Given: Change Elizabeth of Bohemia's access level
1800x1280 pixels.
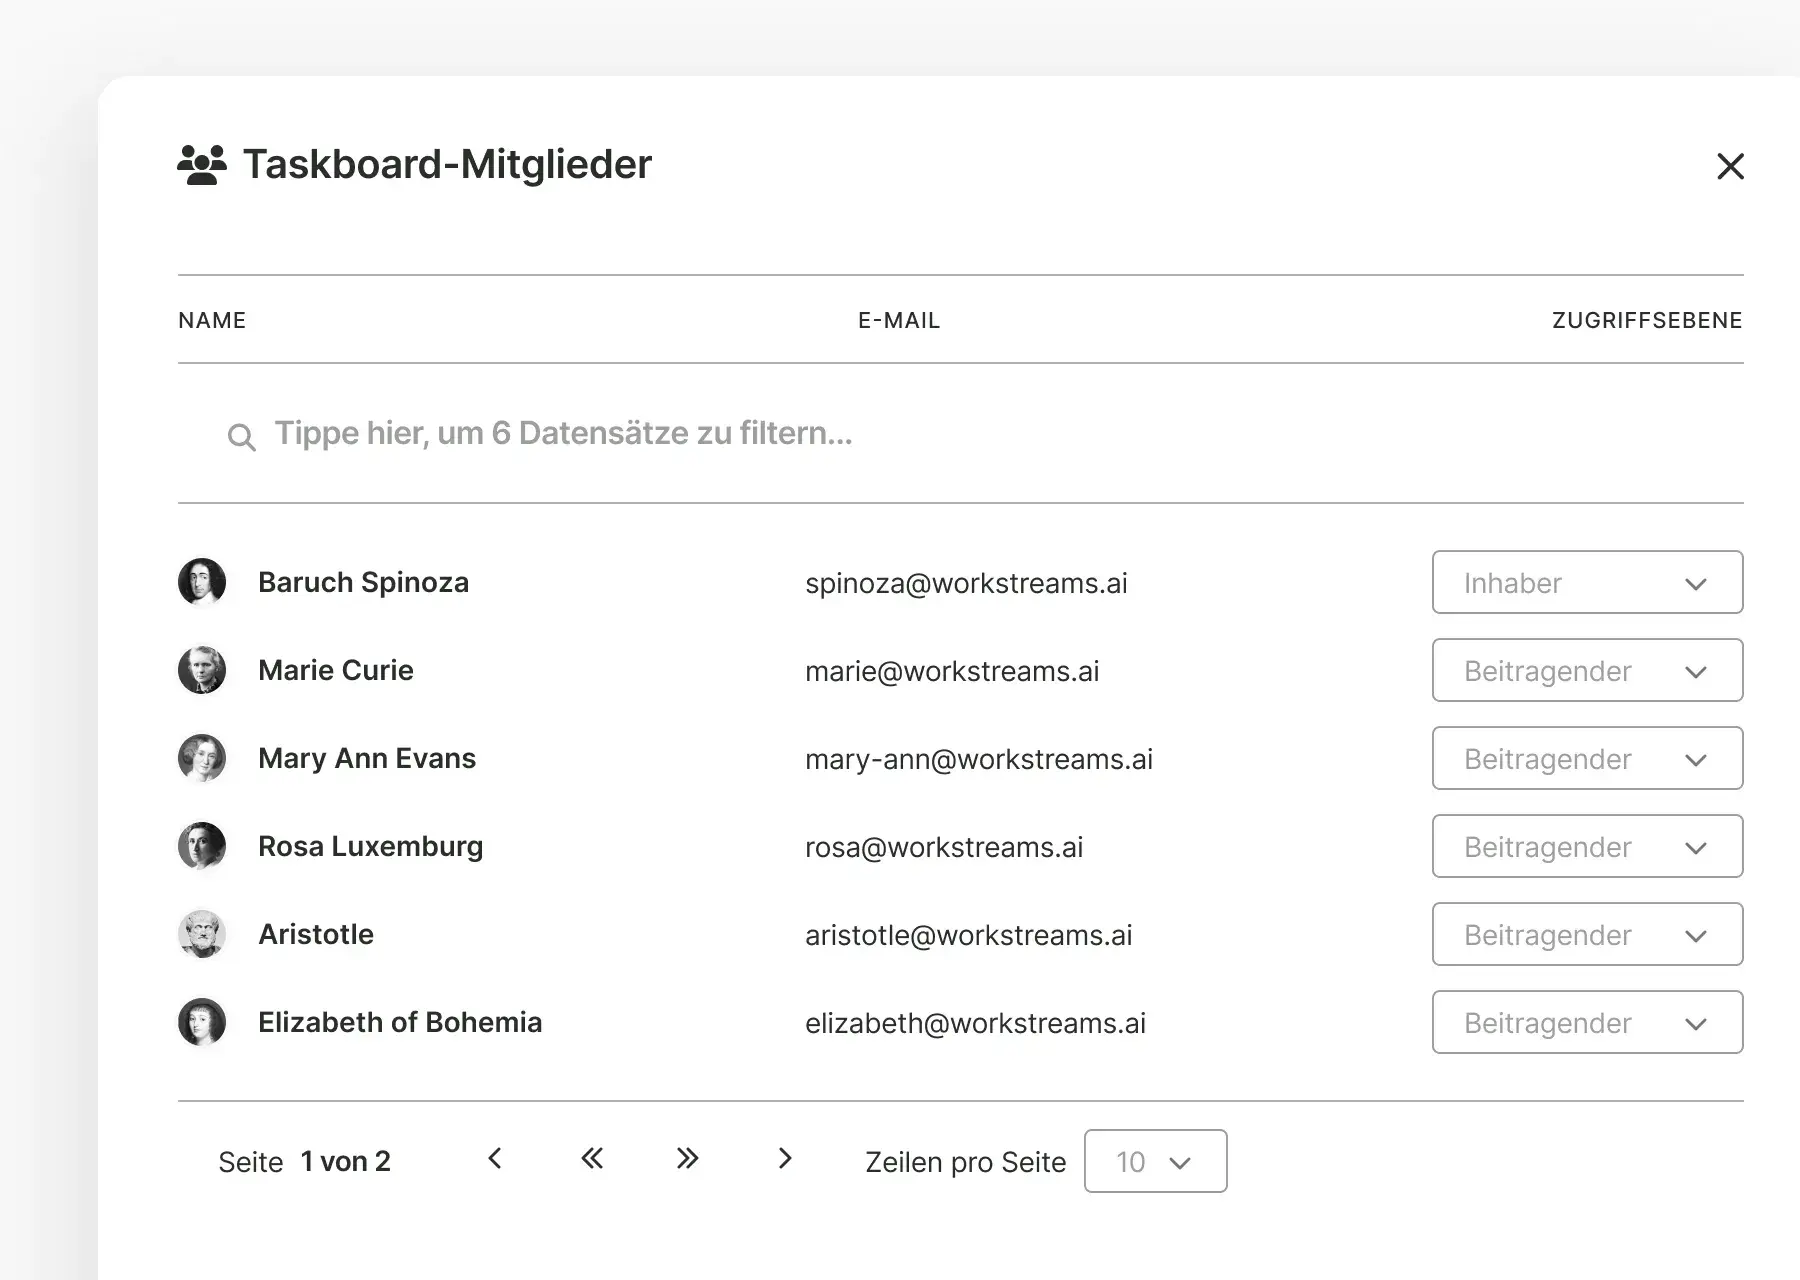Looking at the screenshot, I should (x=1587, y=1022).
